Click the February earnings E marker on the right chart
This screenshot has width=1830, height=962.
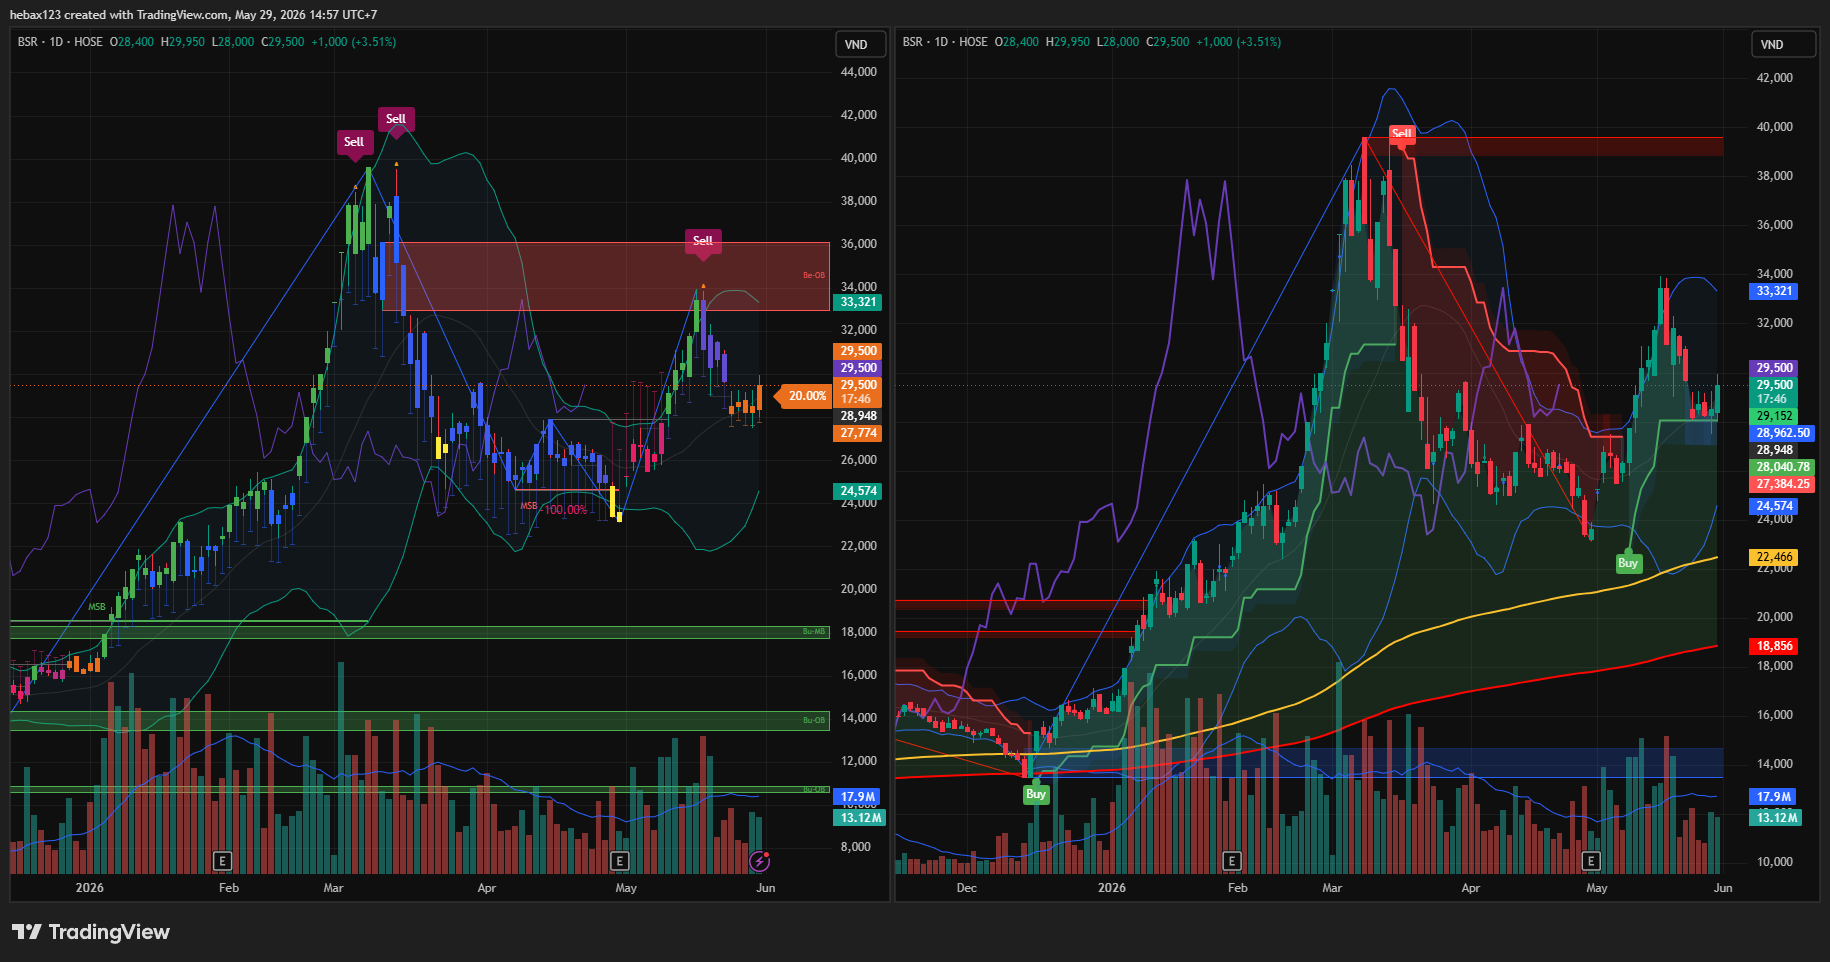pos(1232,861)
